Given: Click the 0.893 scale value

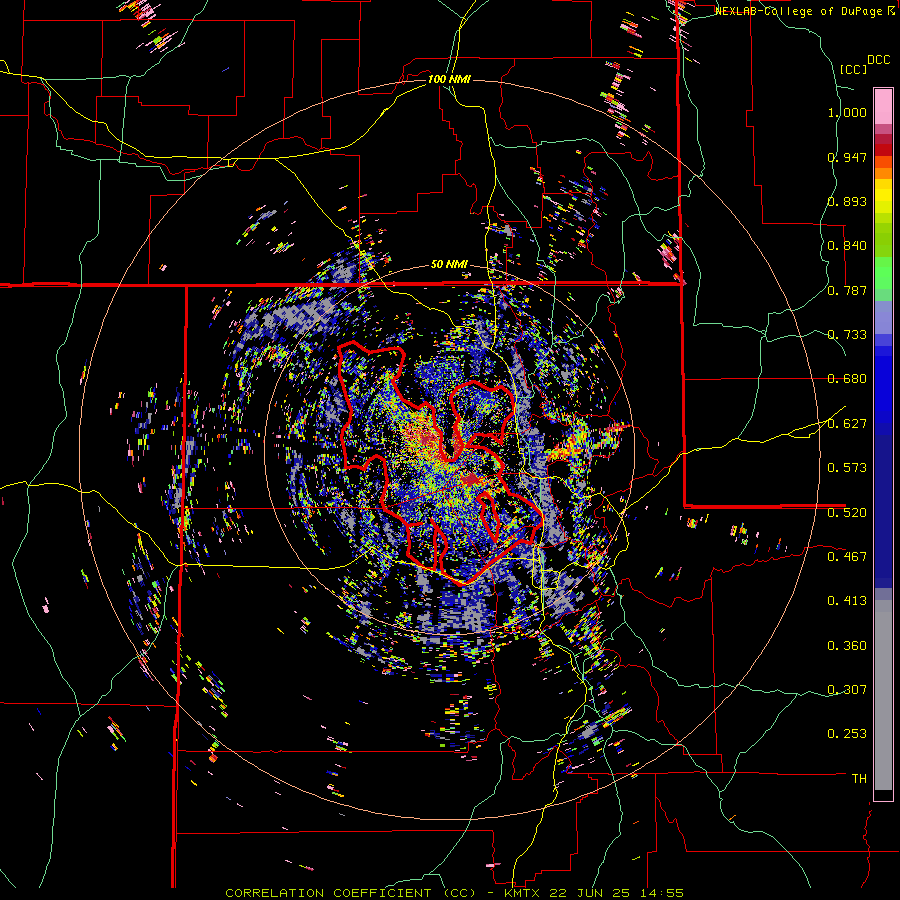Looking at the screenshot, I should click(847, 201).
